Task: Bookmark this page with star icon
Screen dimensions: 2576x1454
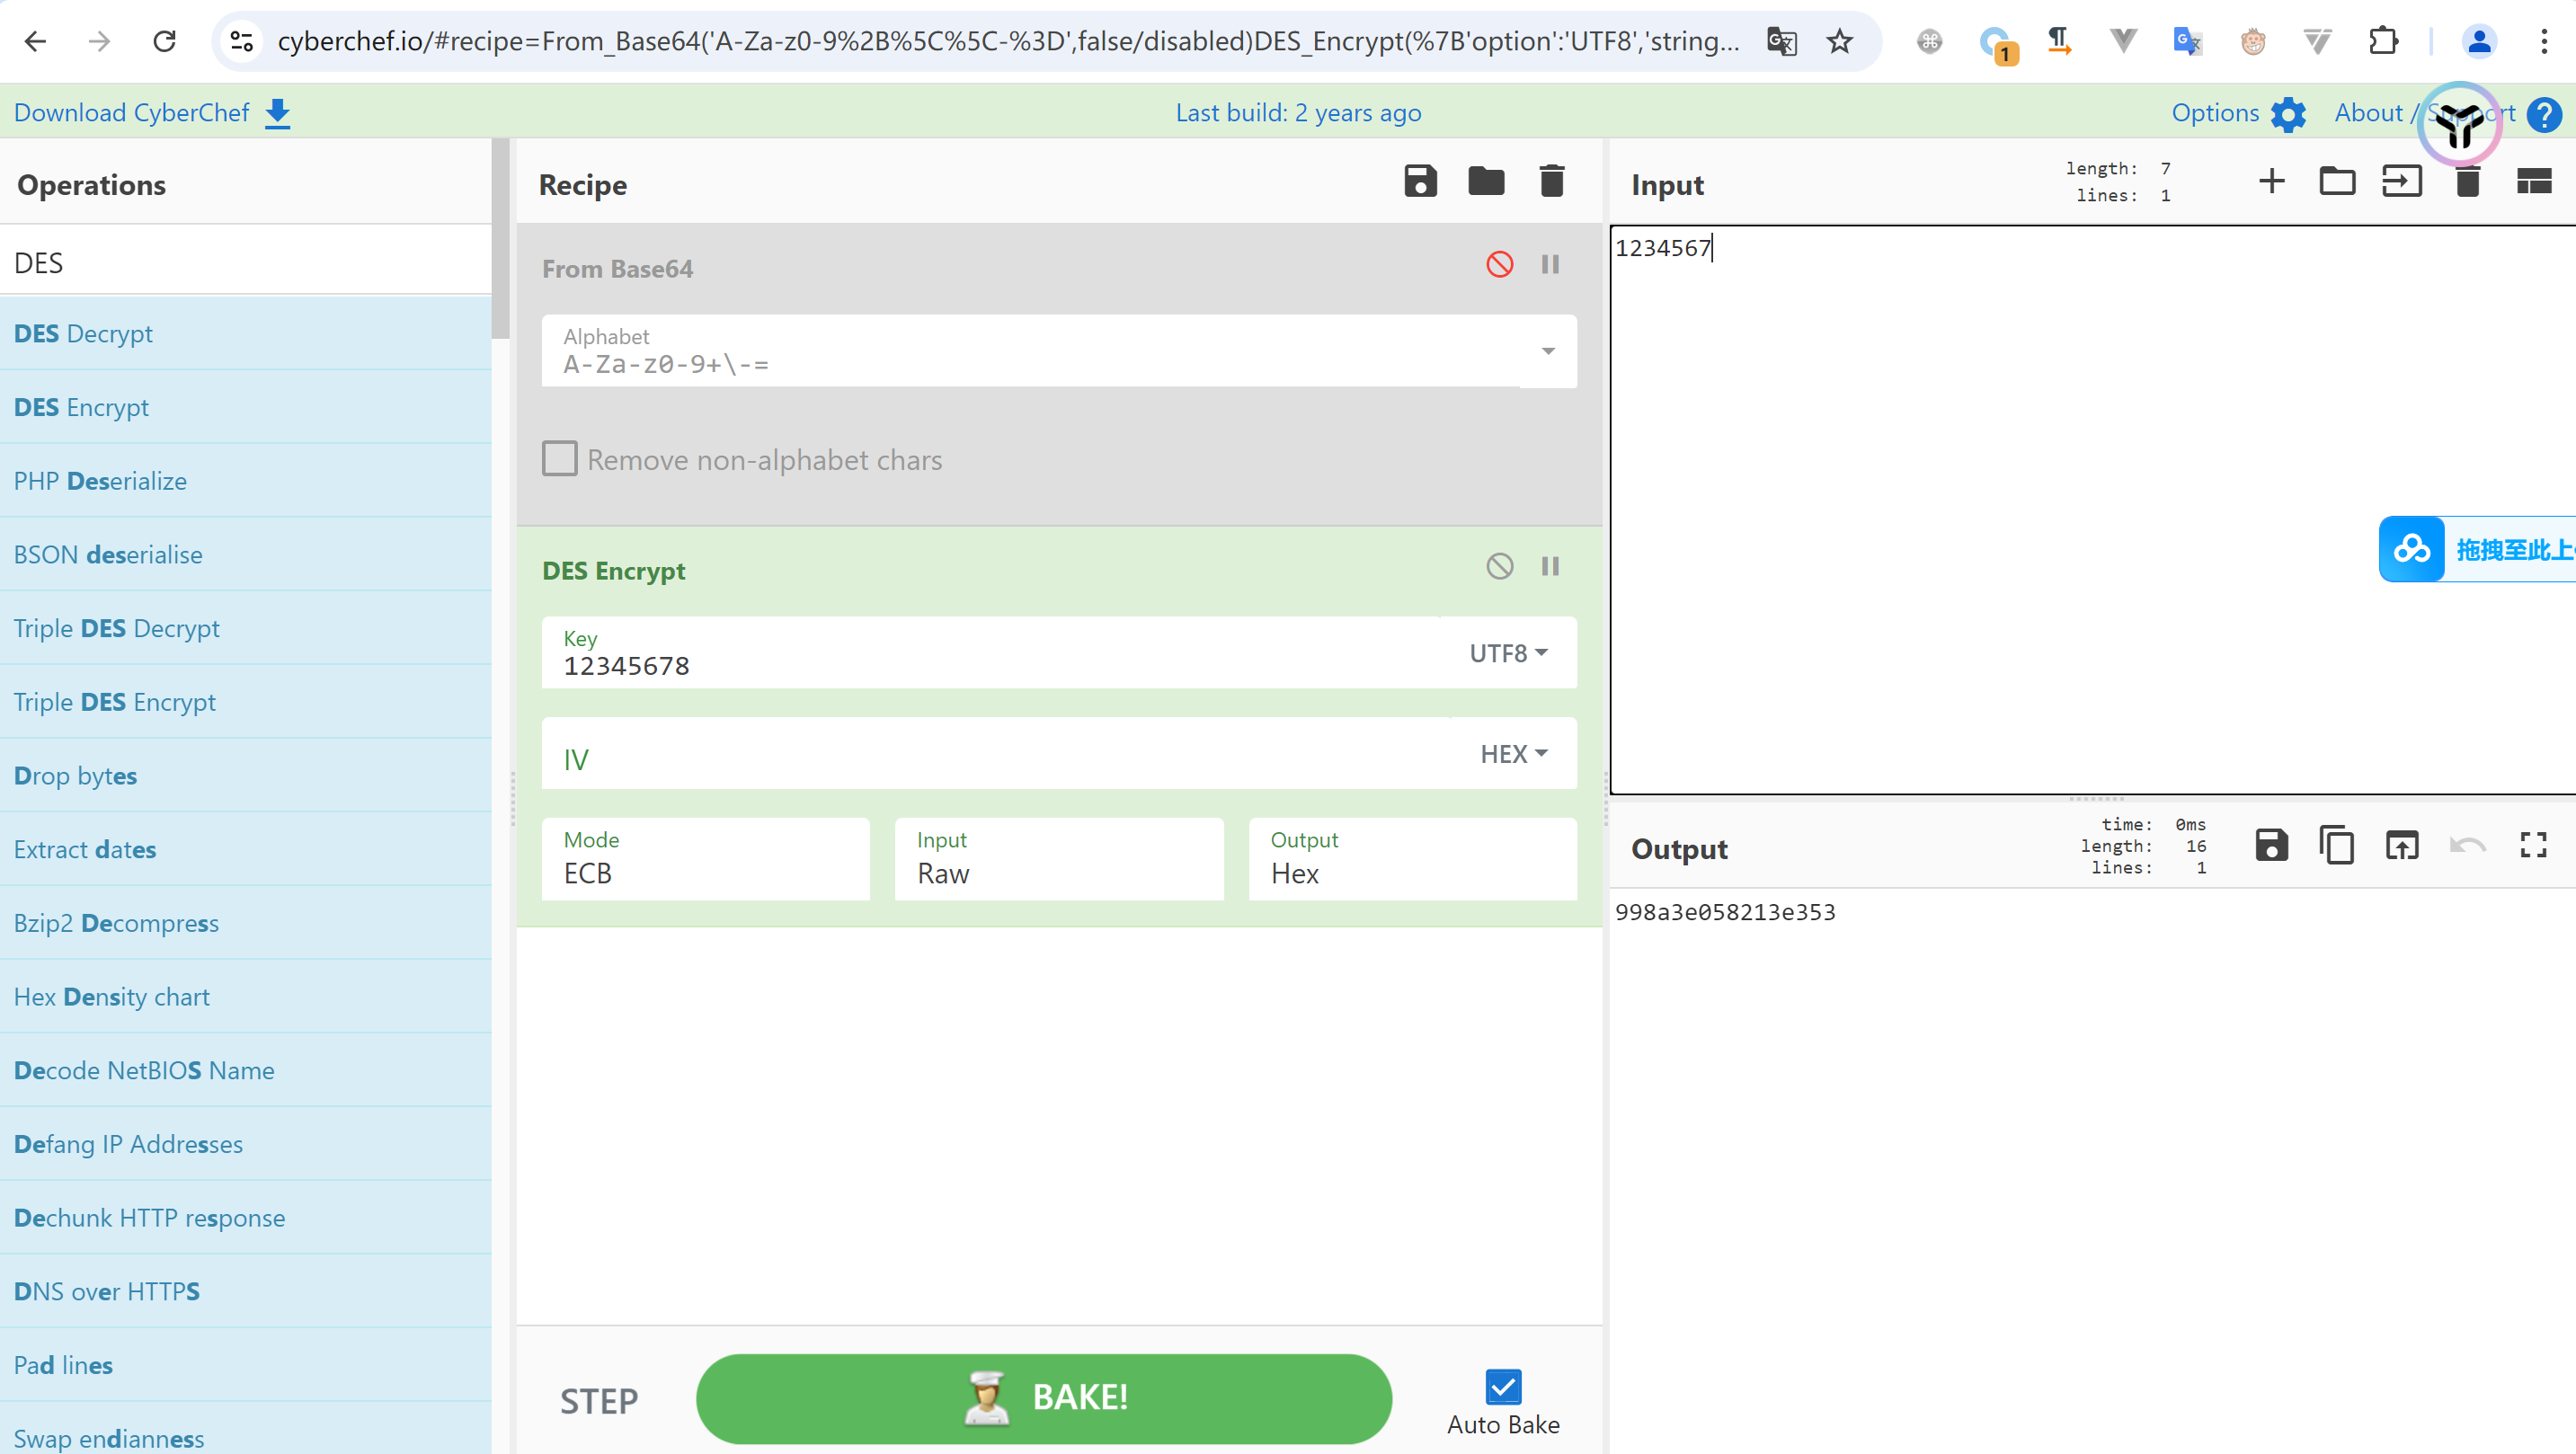Action: [1840, 41]
